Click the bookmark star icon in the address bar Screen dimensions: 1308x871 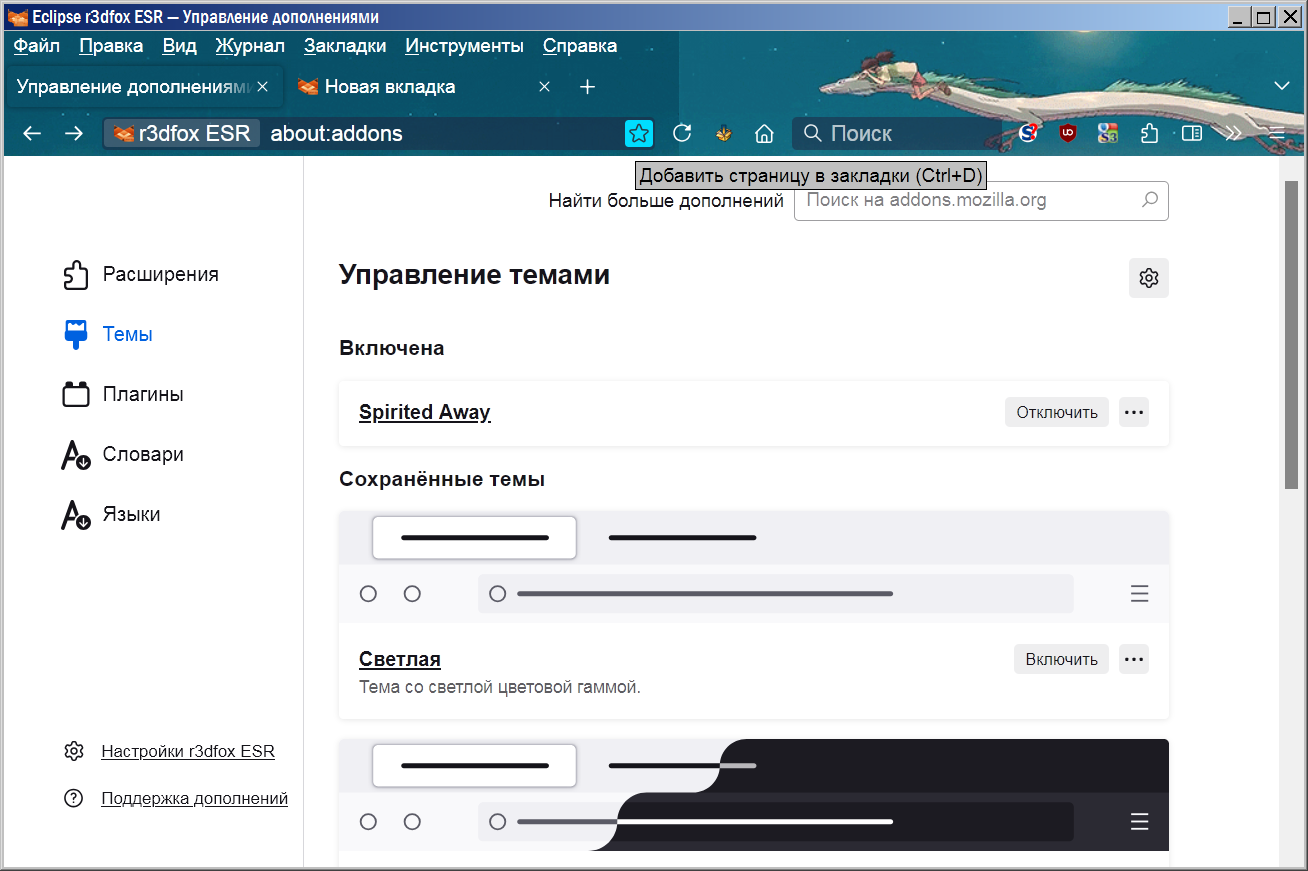[639, 133]
